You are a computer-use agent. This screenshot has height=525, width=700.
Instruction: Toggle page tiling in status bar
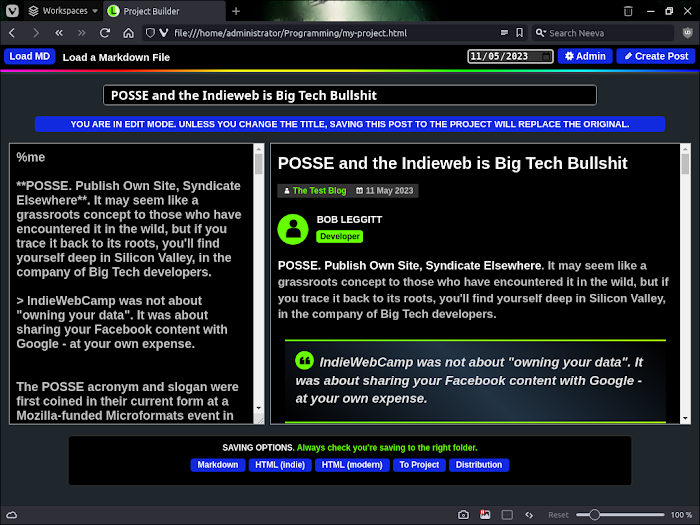(507, 515)
